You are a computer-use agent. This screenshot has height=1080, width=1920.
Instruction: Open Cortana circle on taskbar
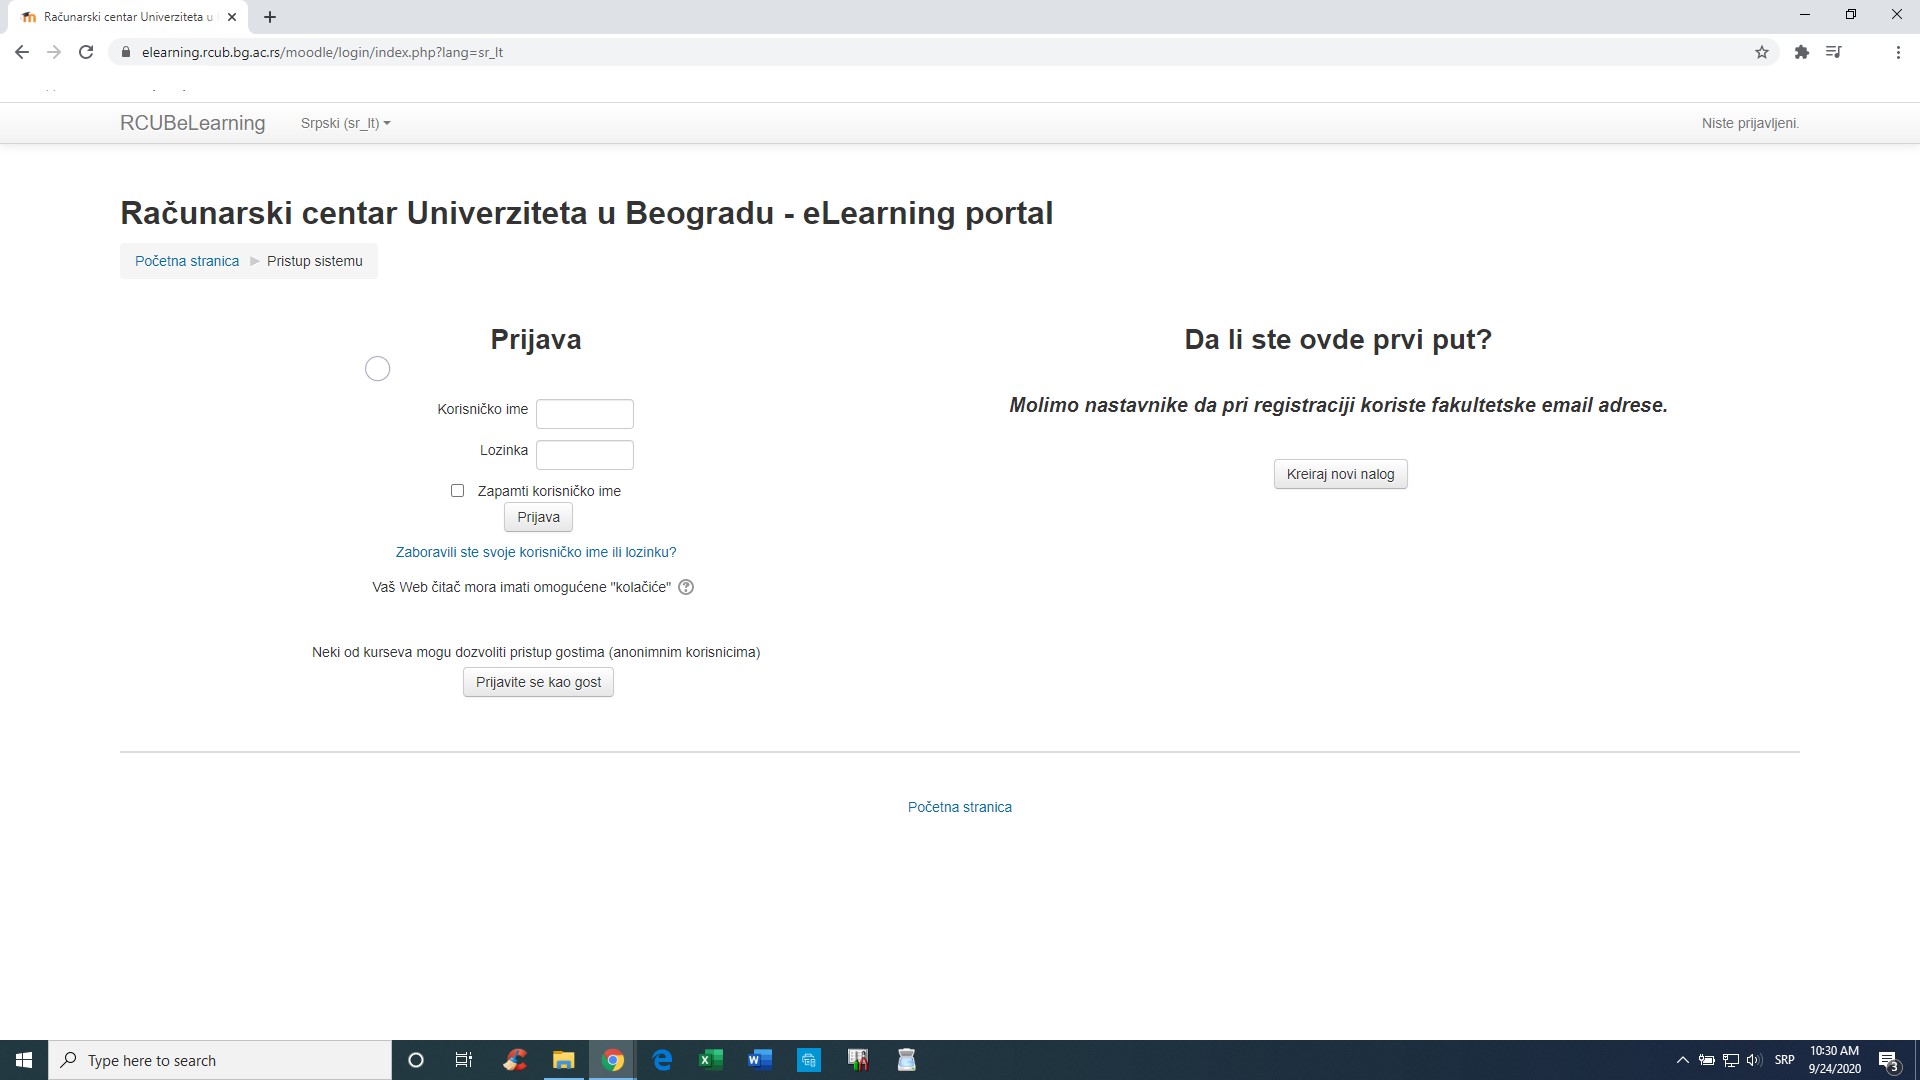[x=416, y=1060]
